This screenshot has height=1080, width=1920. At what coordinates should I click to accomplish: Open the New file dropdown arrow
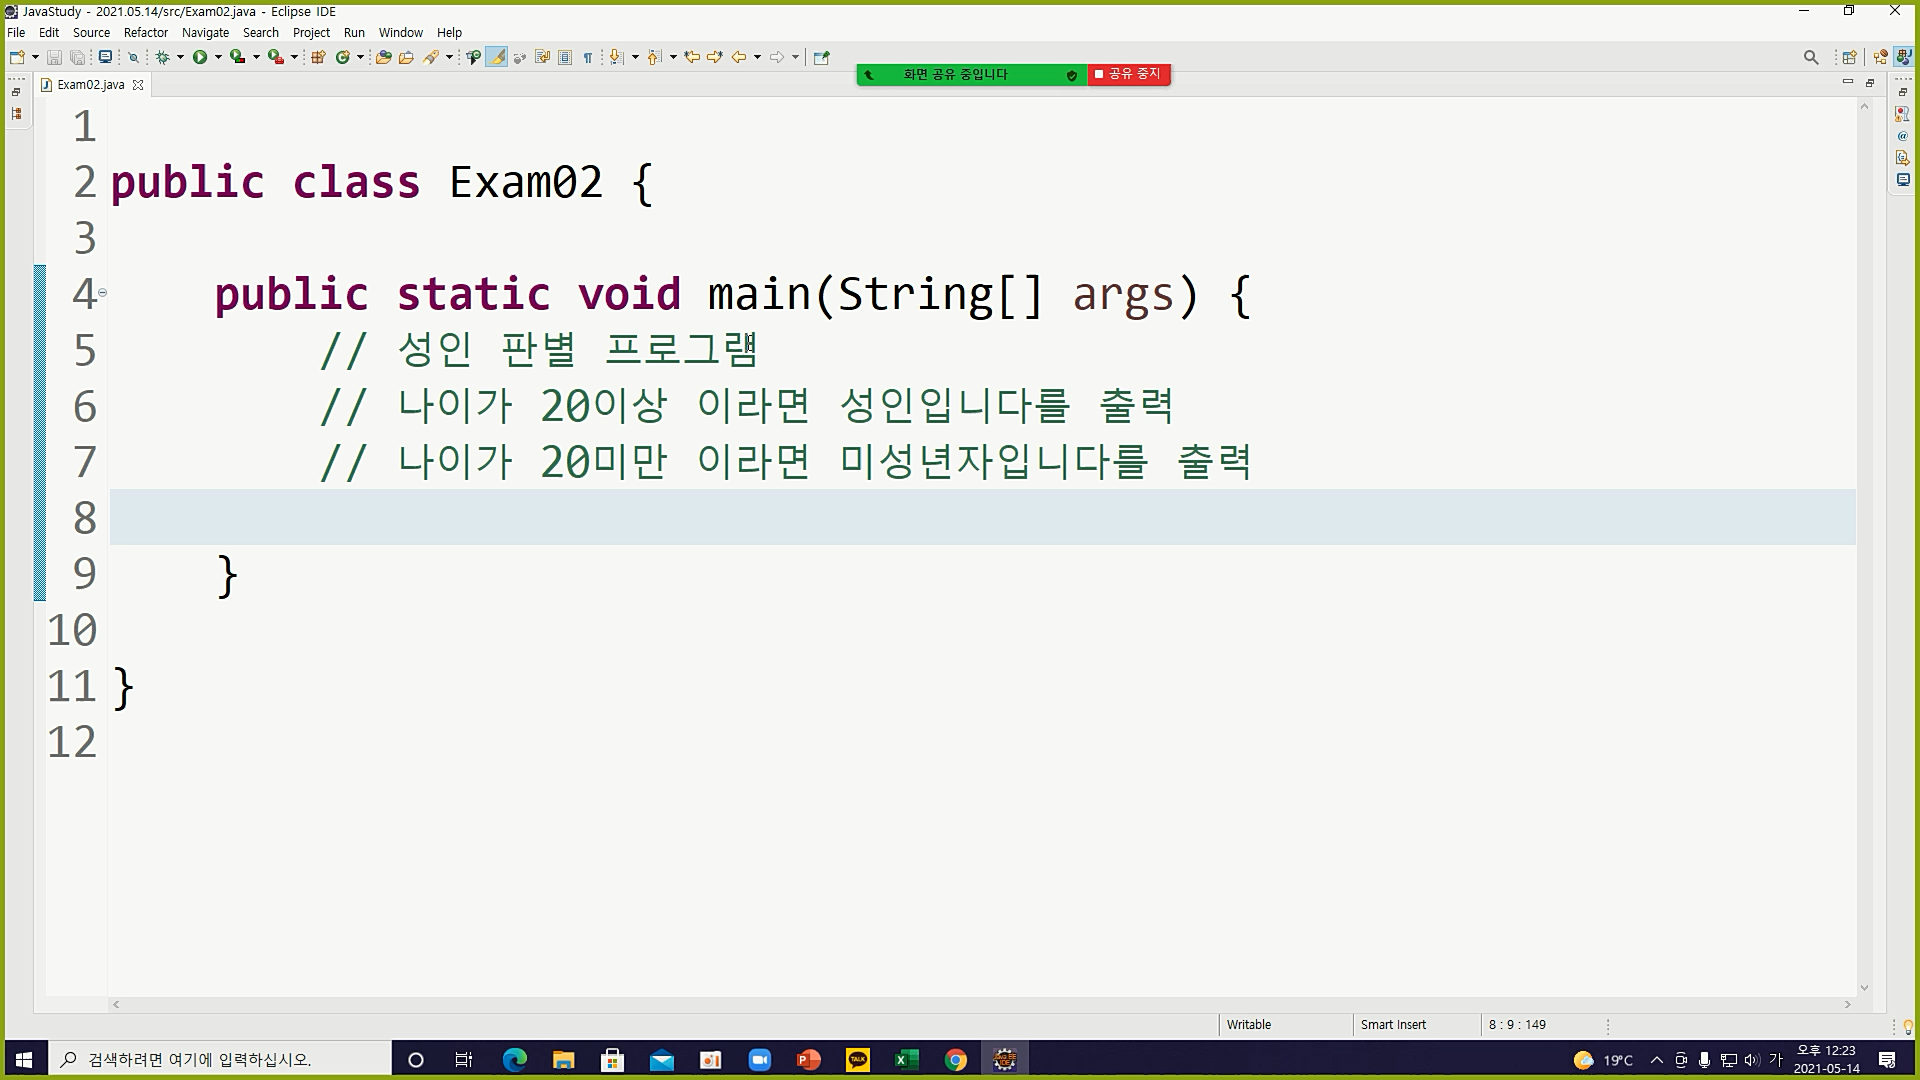coord(35,57)
